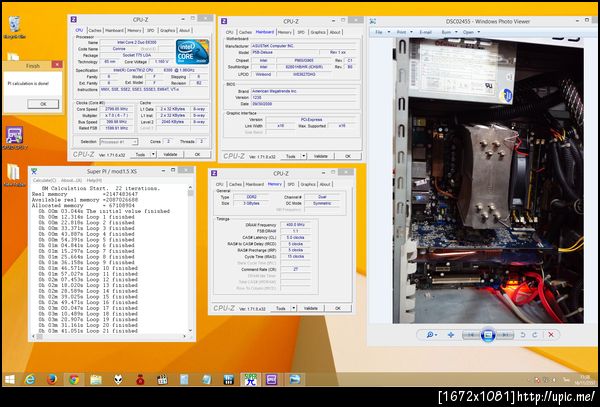Screen dimensions: 600x407
Task: Open the red bag app on the taskbar
Action: (x=140, y=379)
